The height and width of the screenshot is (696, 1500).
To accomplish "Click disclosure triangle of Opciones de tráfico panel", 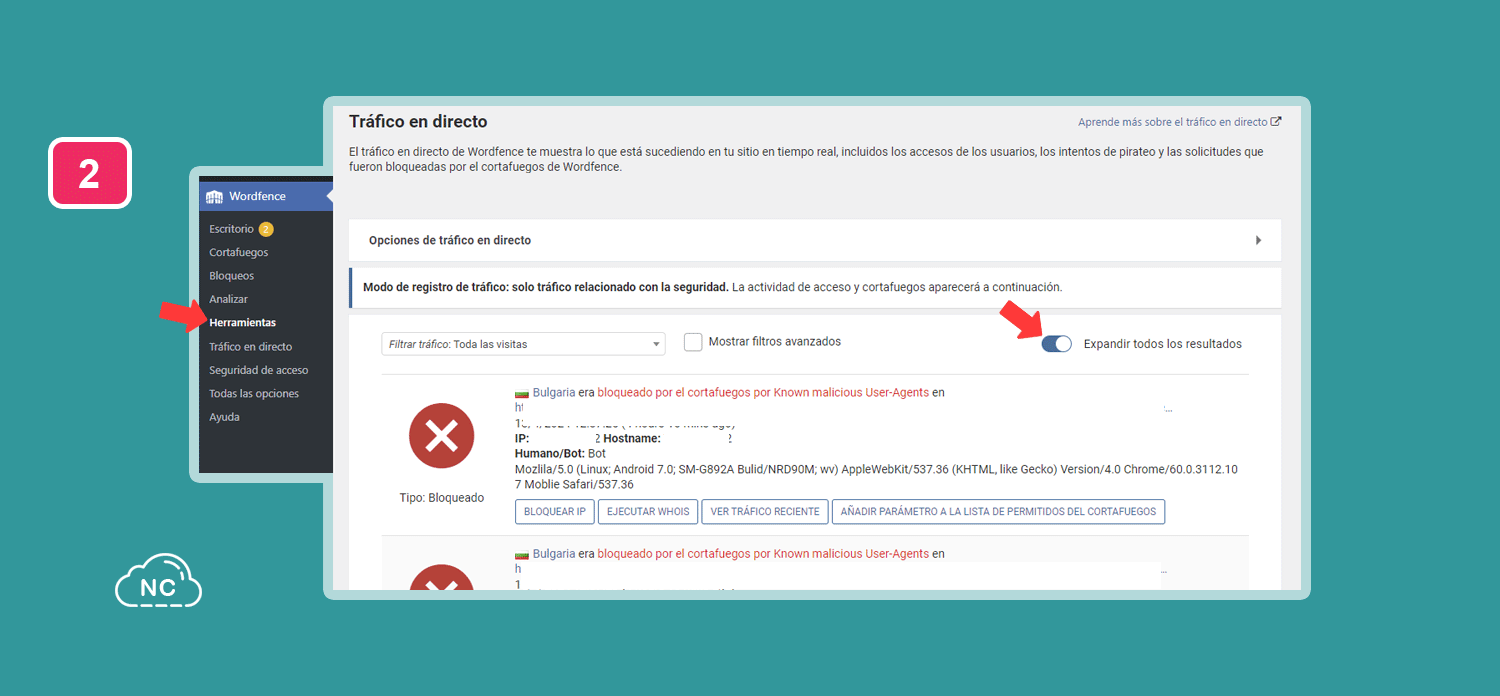I will point(1259,240).
